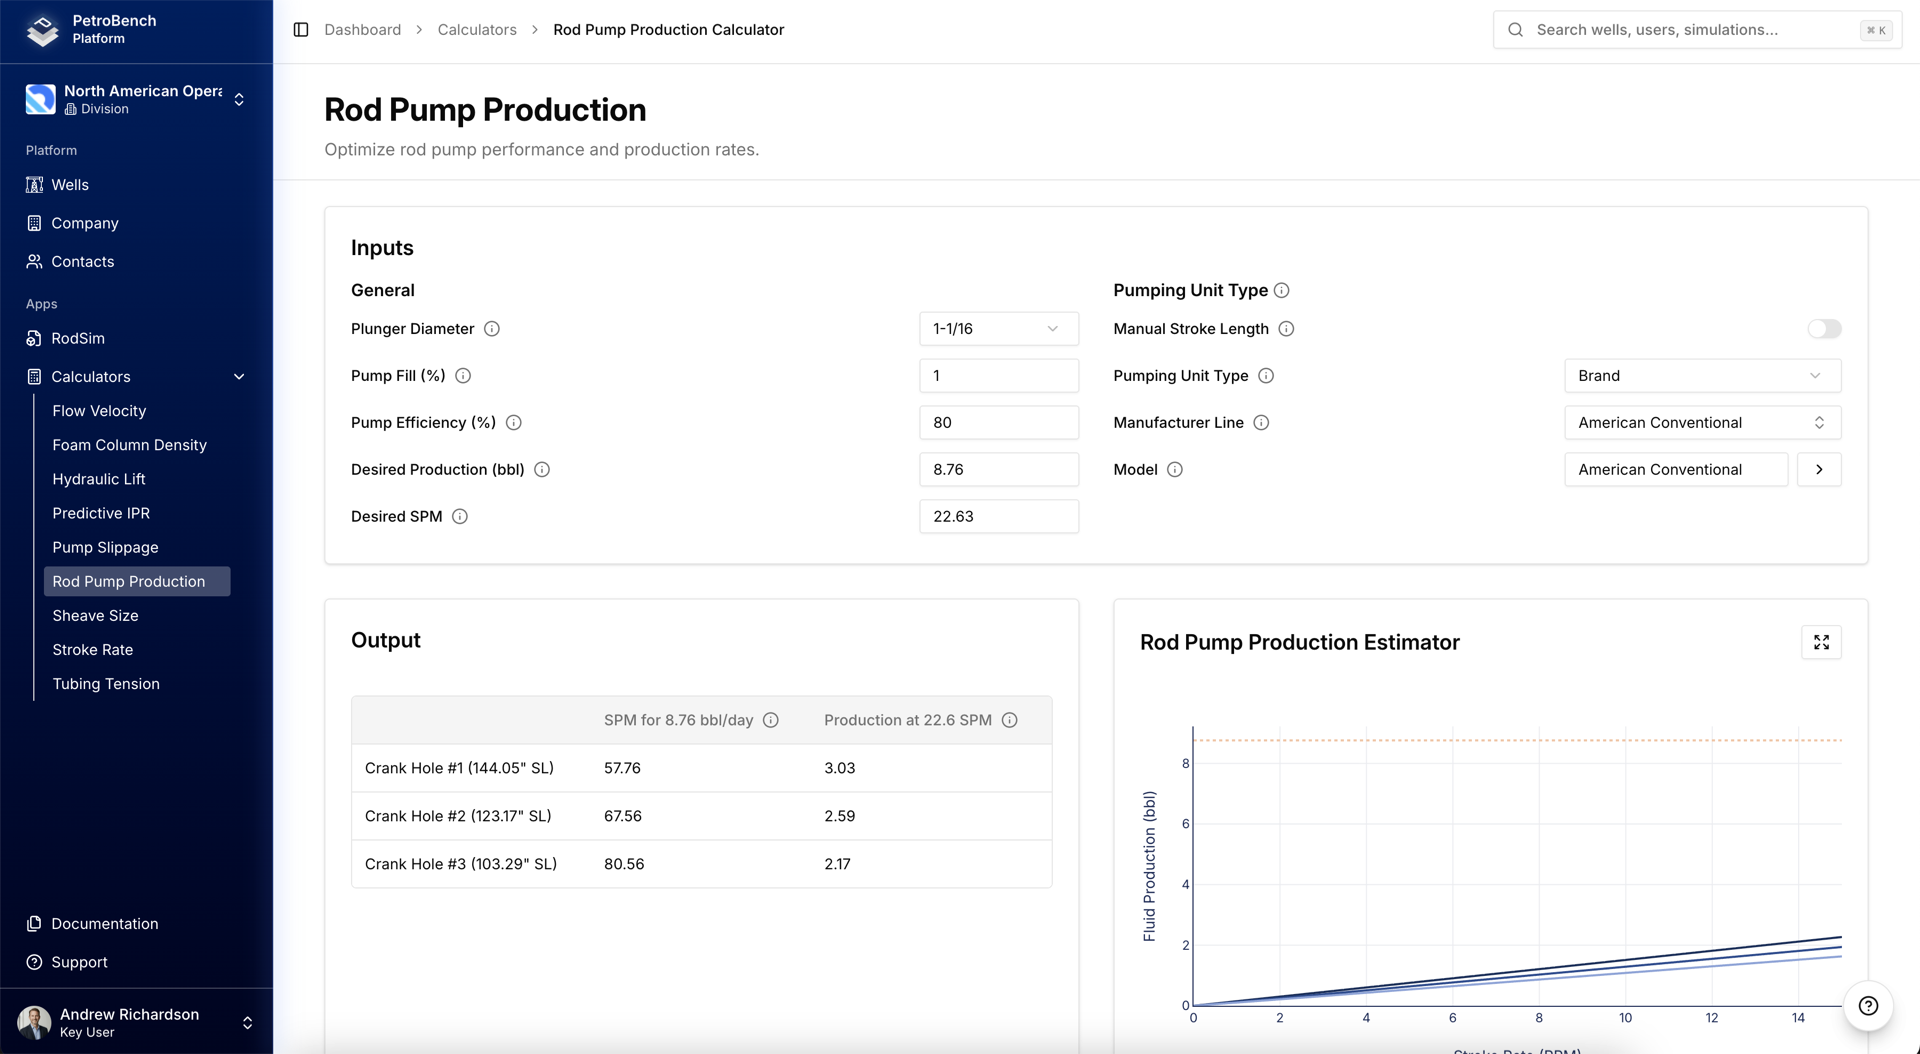Collapse the Calculators sidebar section
1920x1054 pixels.
point(239,376)
